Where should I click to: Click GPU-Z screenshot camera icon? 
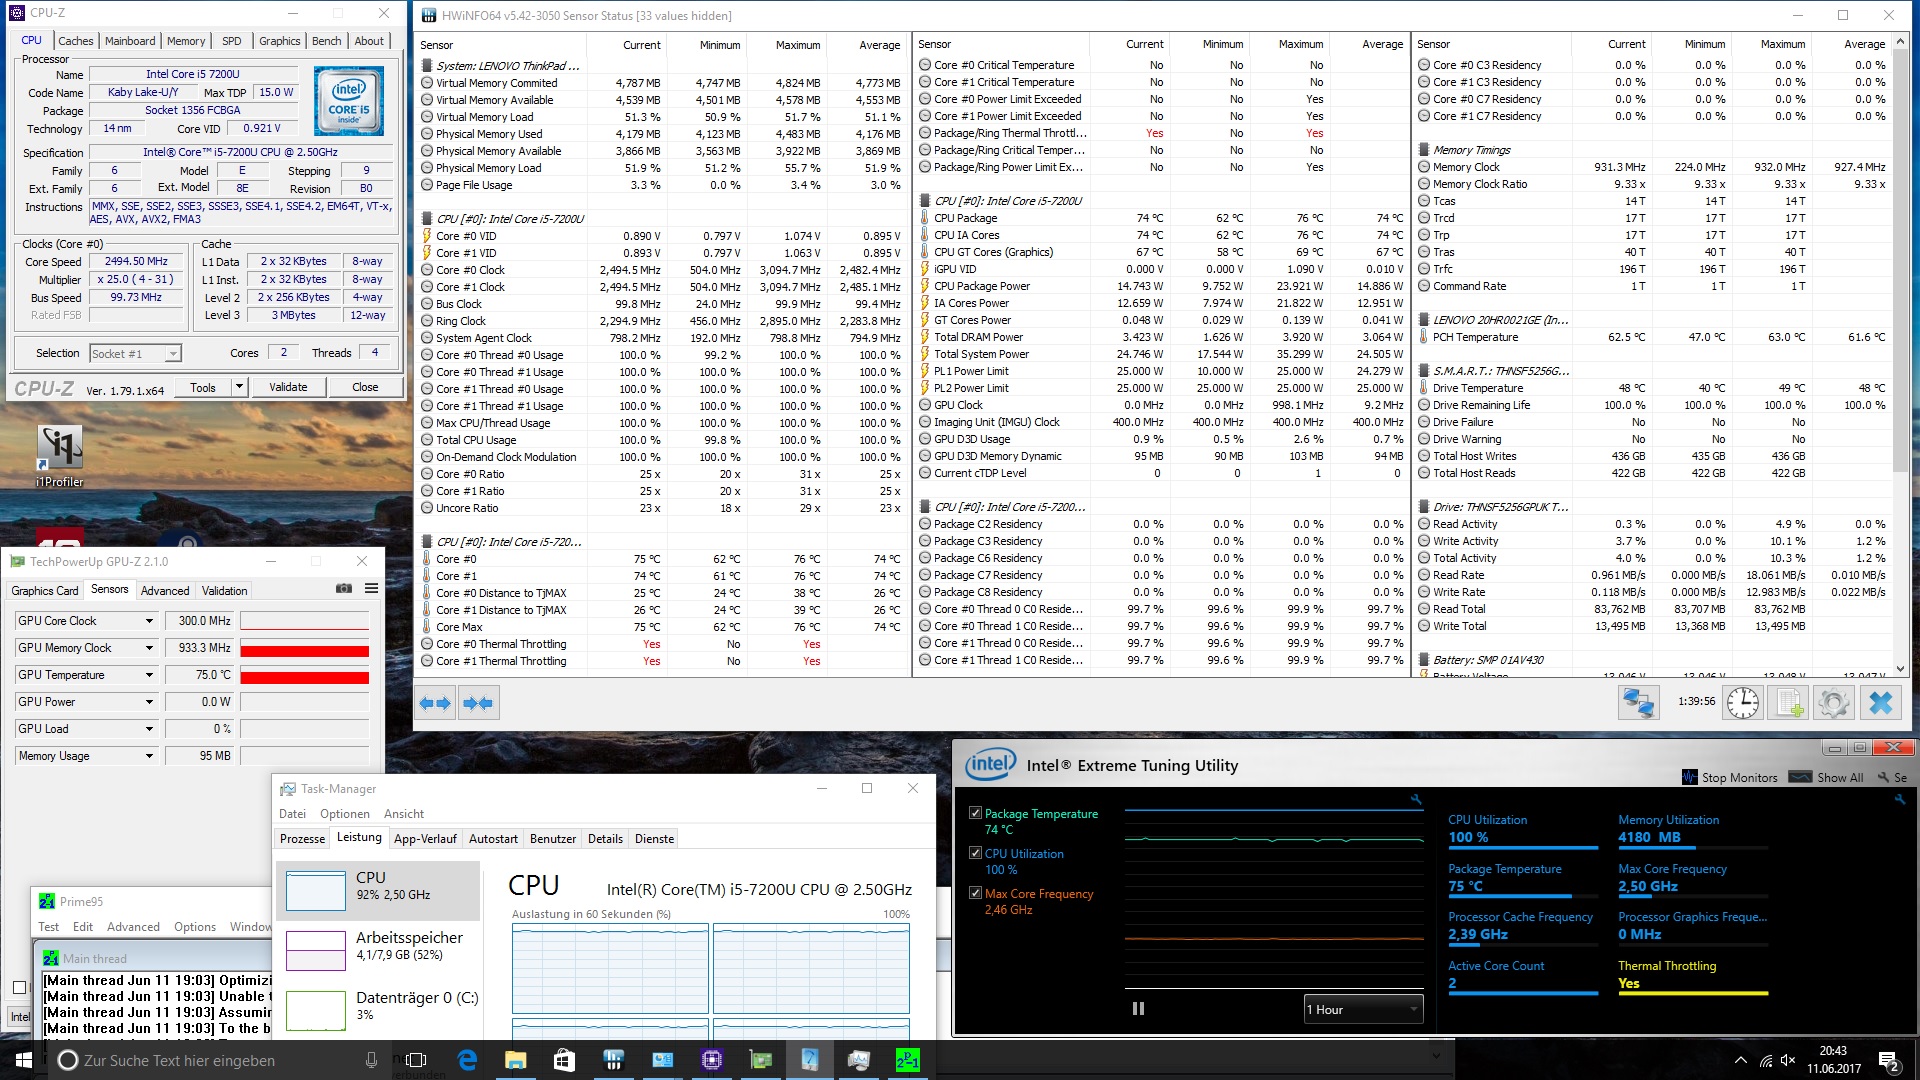[344, 589]
